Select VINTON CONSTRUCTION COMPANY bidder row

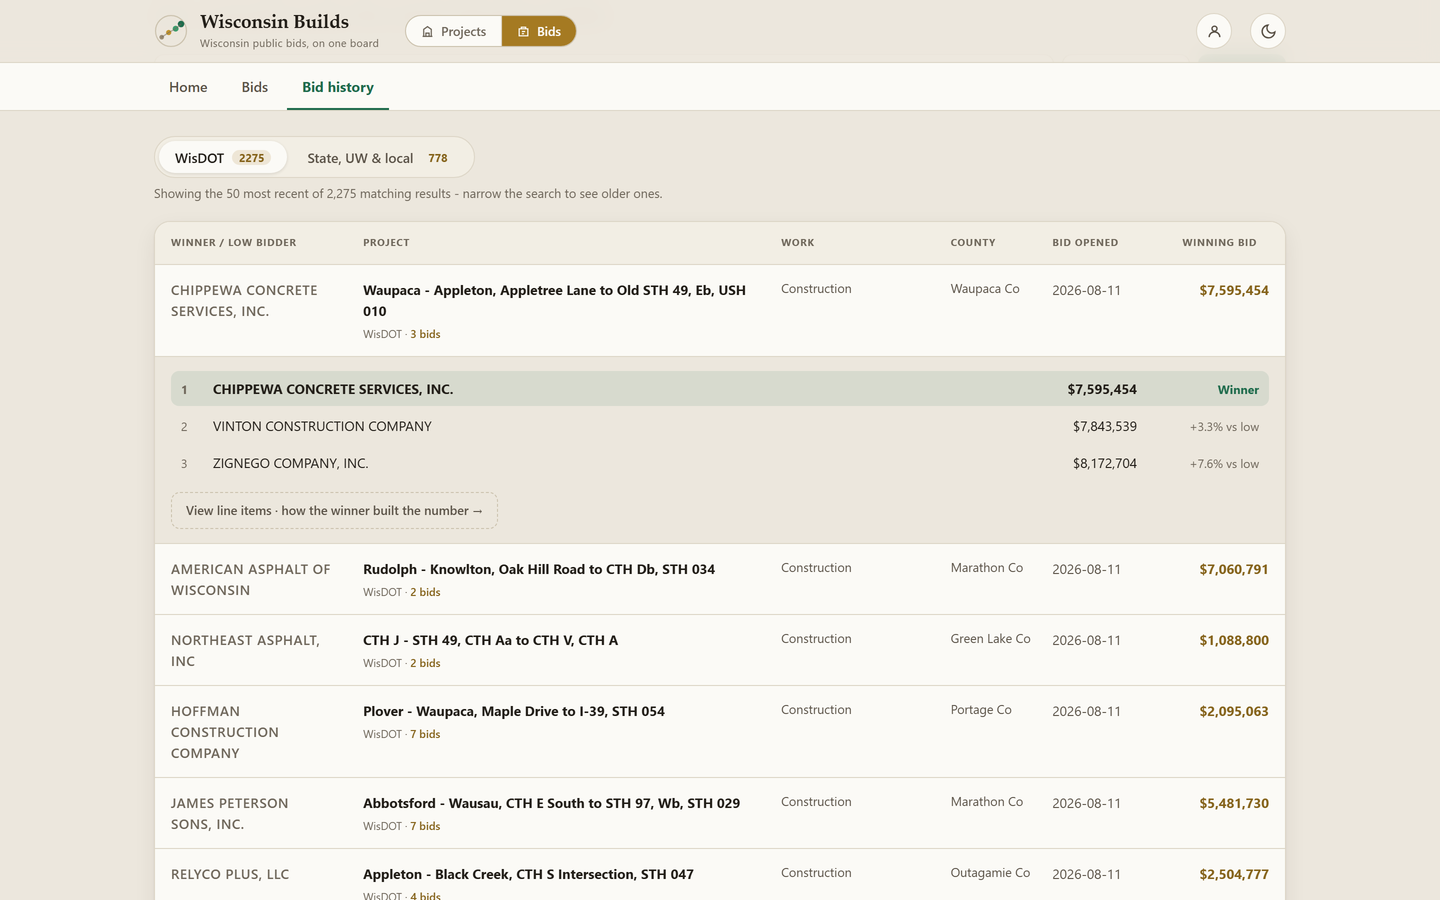[x=720, y=426]
